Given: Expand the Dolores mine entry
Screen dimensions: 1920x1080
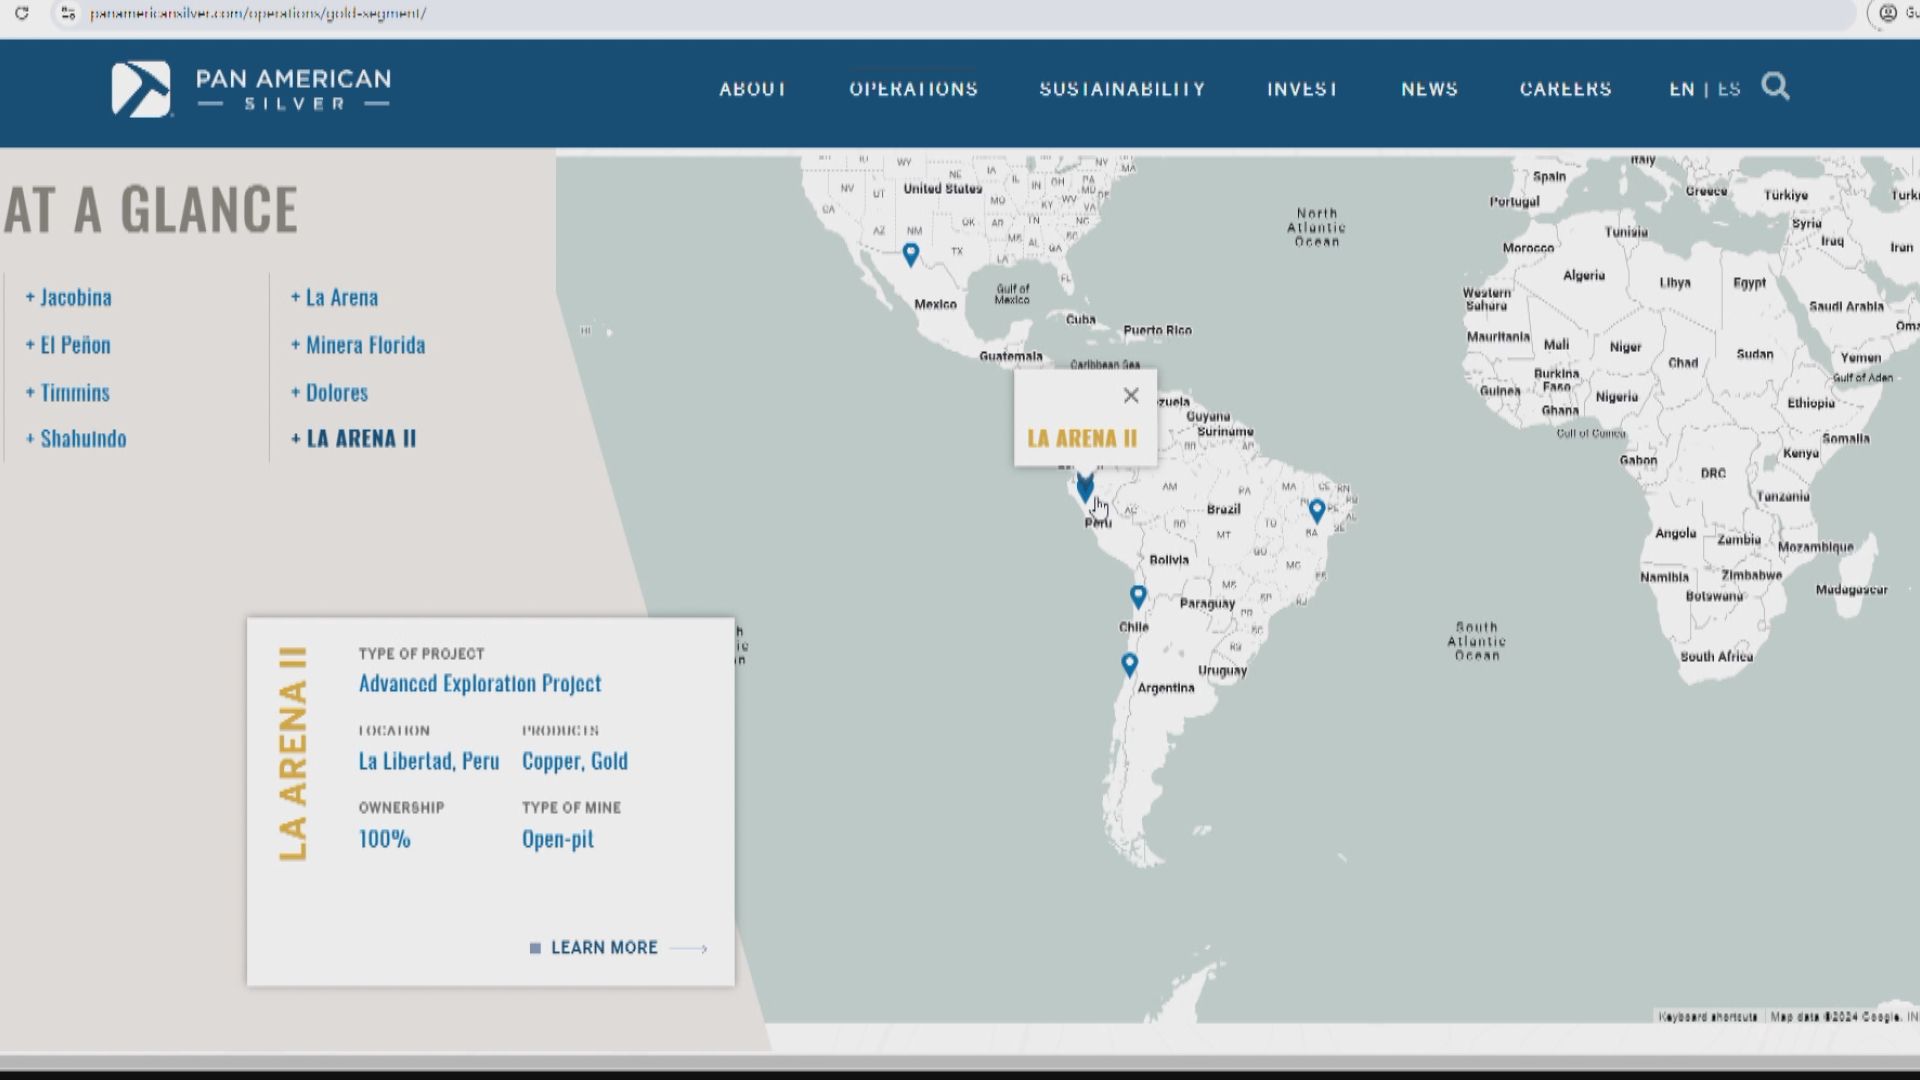Looking at the screenshot, I should 329,392.
